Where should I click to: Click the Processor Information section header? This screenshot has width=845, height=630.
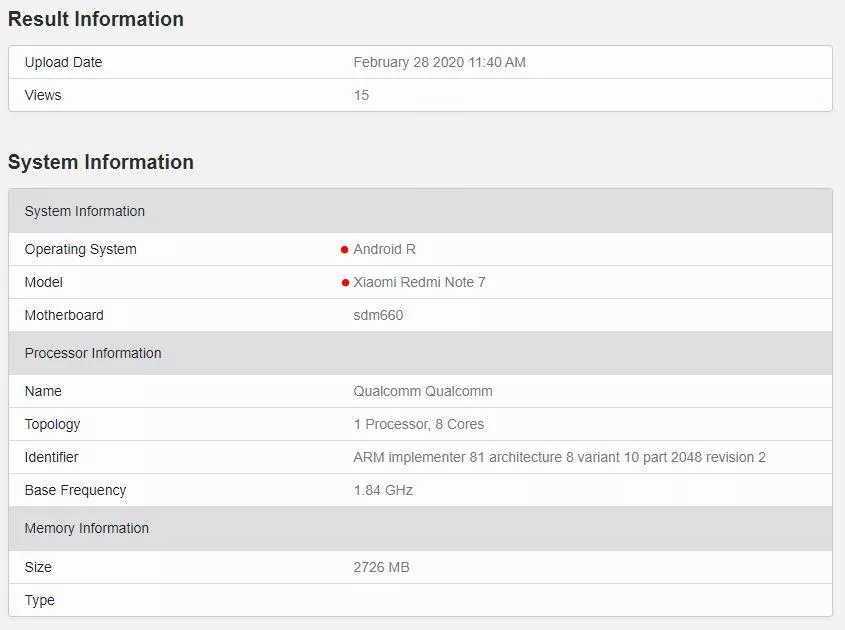pos(420,353)
